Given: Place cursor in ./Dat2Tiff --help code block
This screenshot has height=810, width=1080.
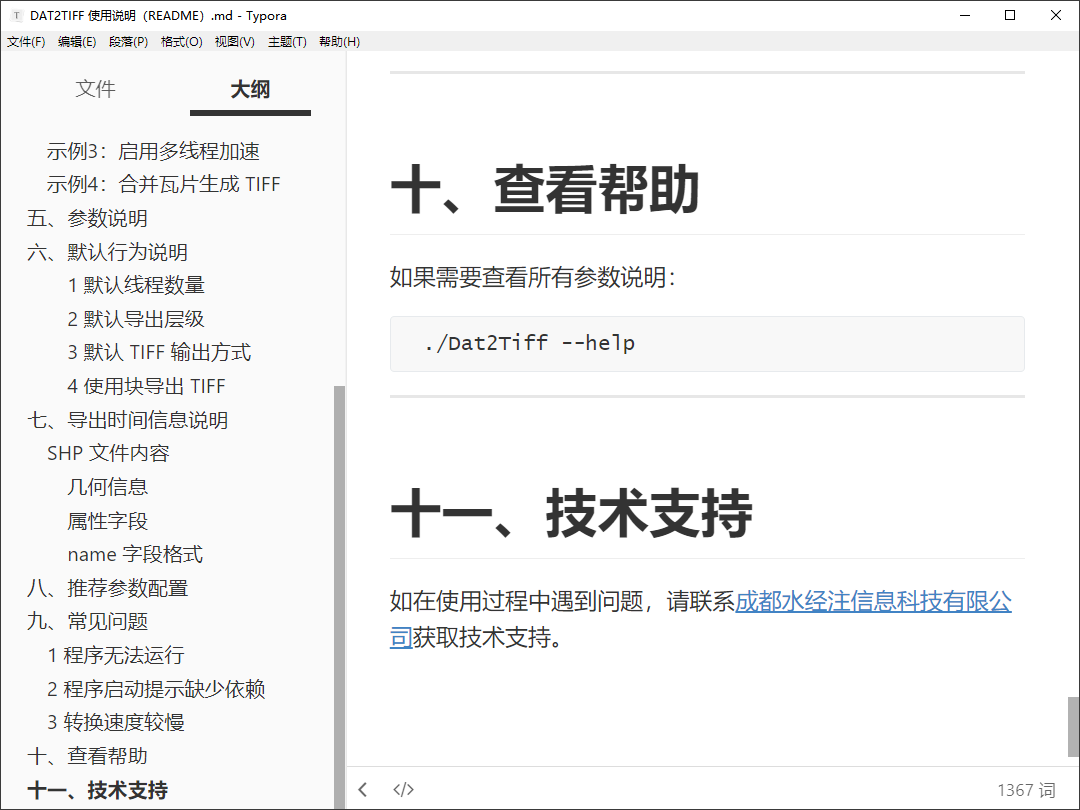Looking at the screenshot, I should [x=707, y=344].
